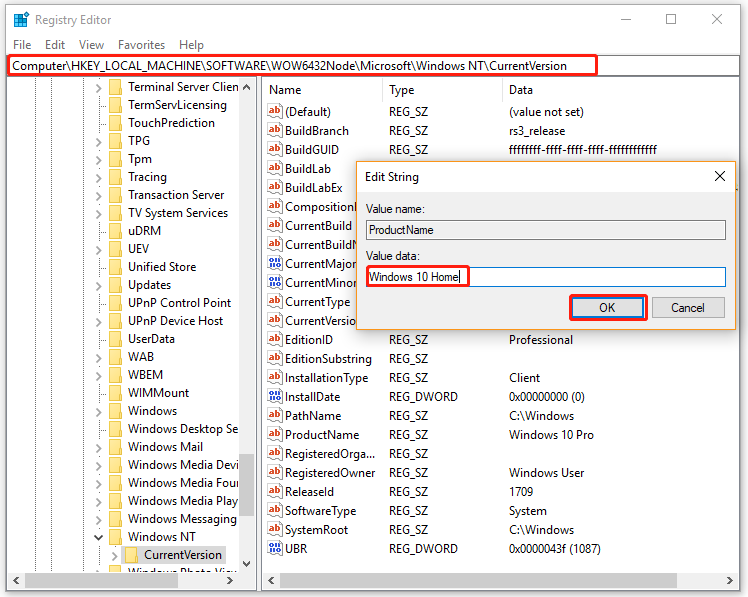Viewport: 748px width, 597px height.
Task: Click the Windows Mail folder icon
Action: [115, 447]
